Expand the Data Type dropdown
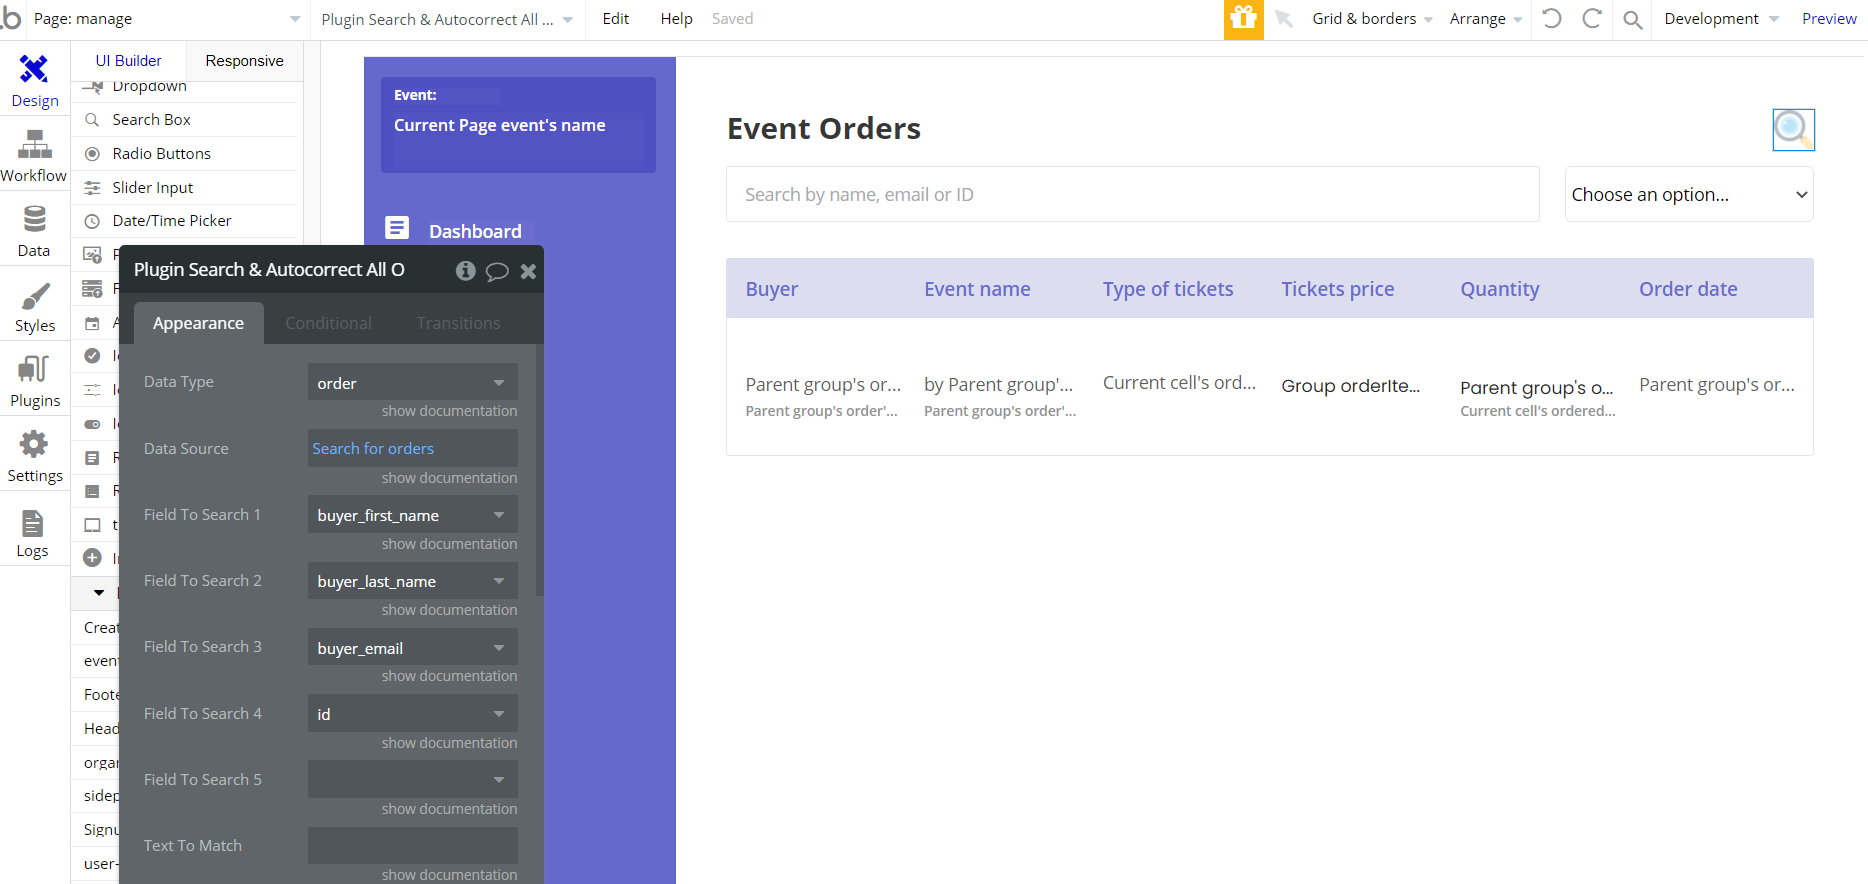The image size is (1868, 884). point(412,383)
